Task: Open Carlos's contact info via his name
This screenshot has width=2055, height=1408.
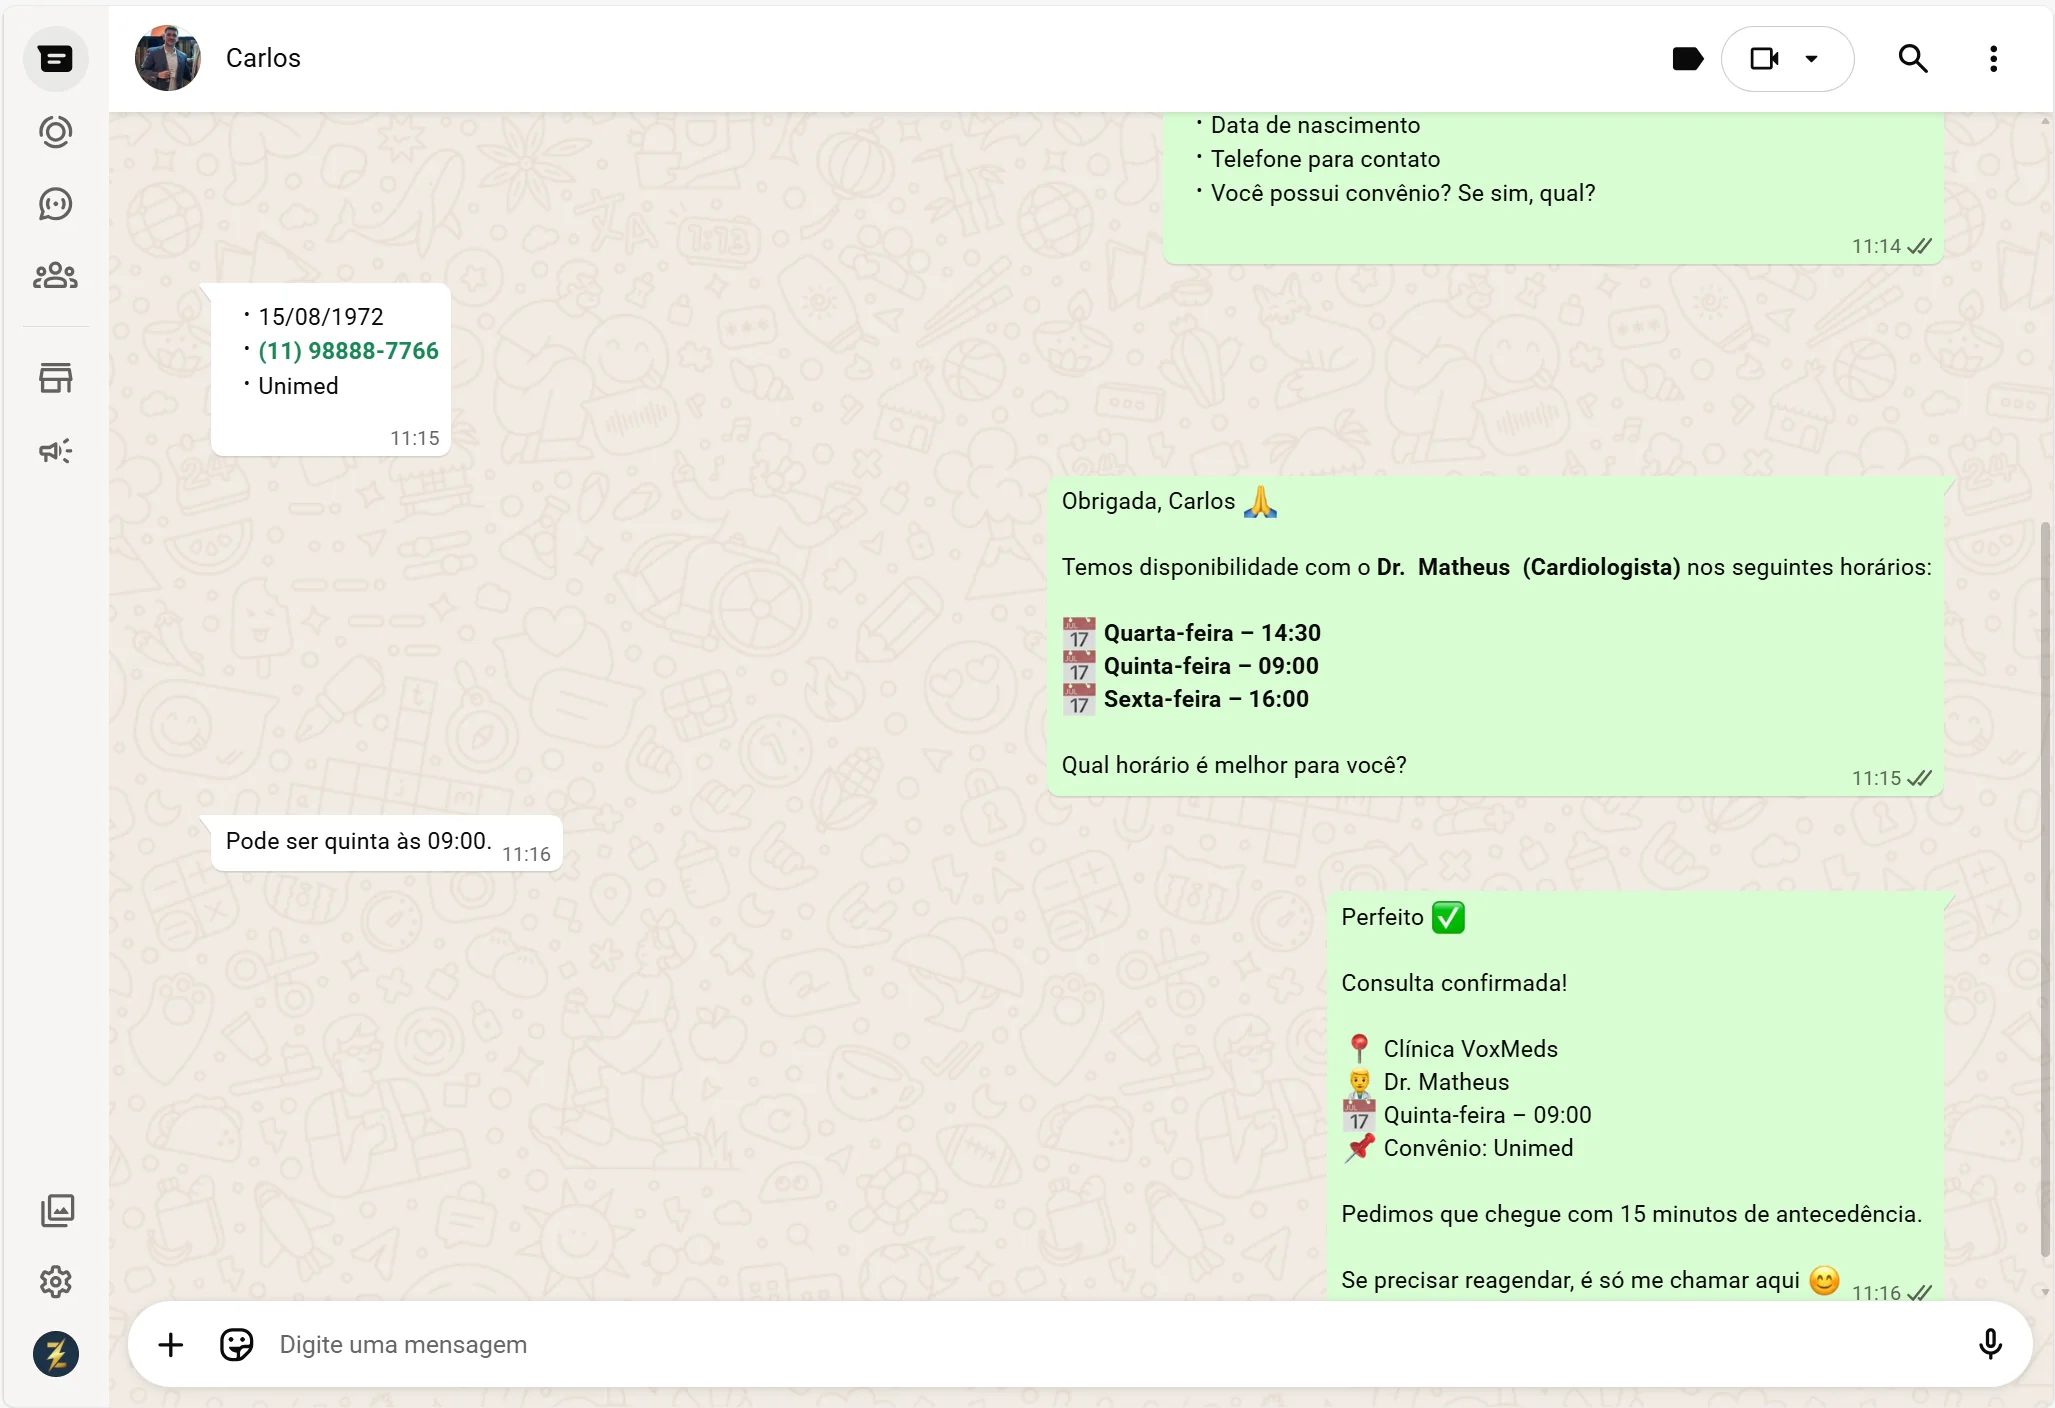Action: pos(262,57)
